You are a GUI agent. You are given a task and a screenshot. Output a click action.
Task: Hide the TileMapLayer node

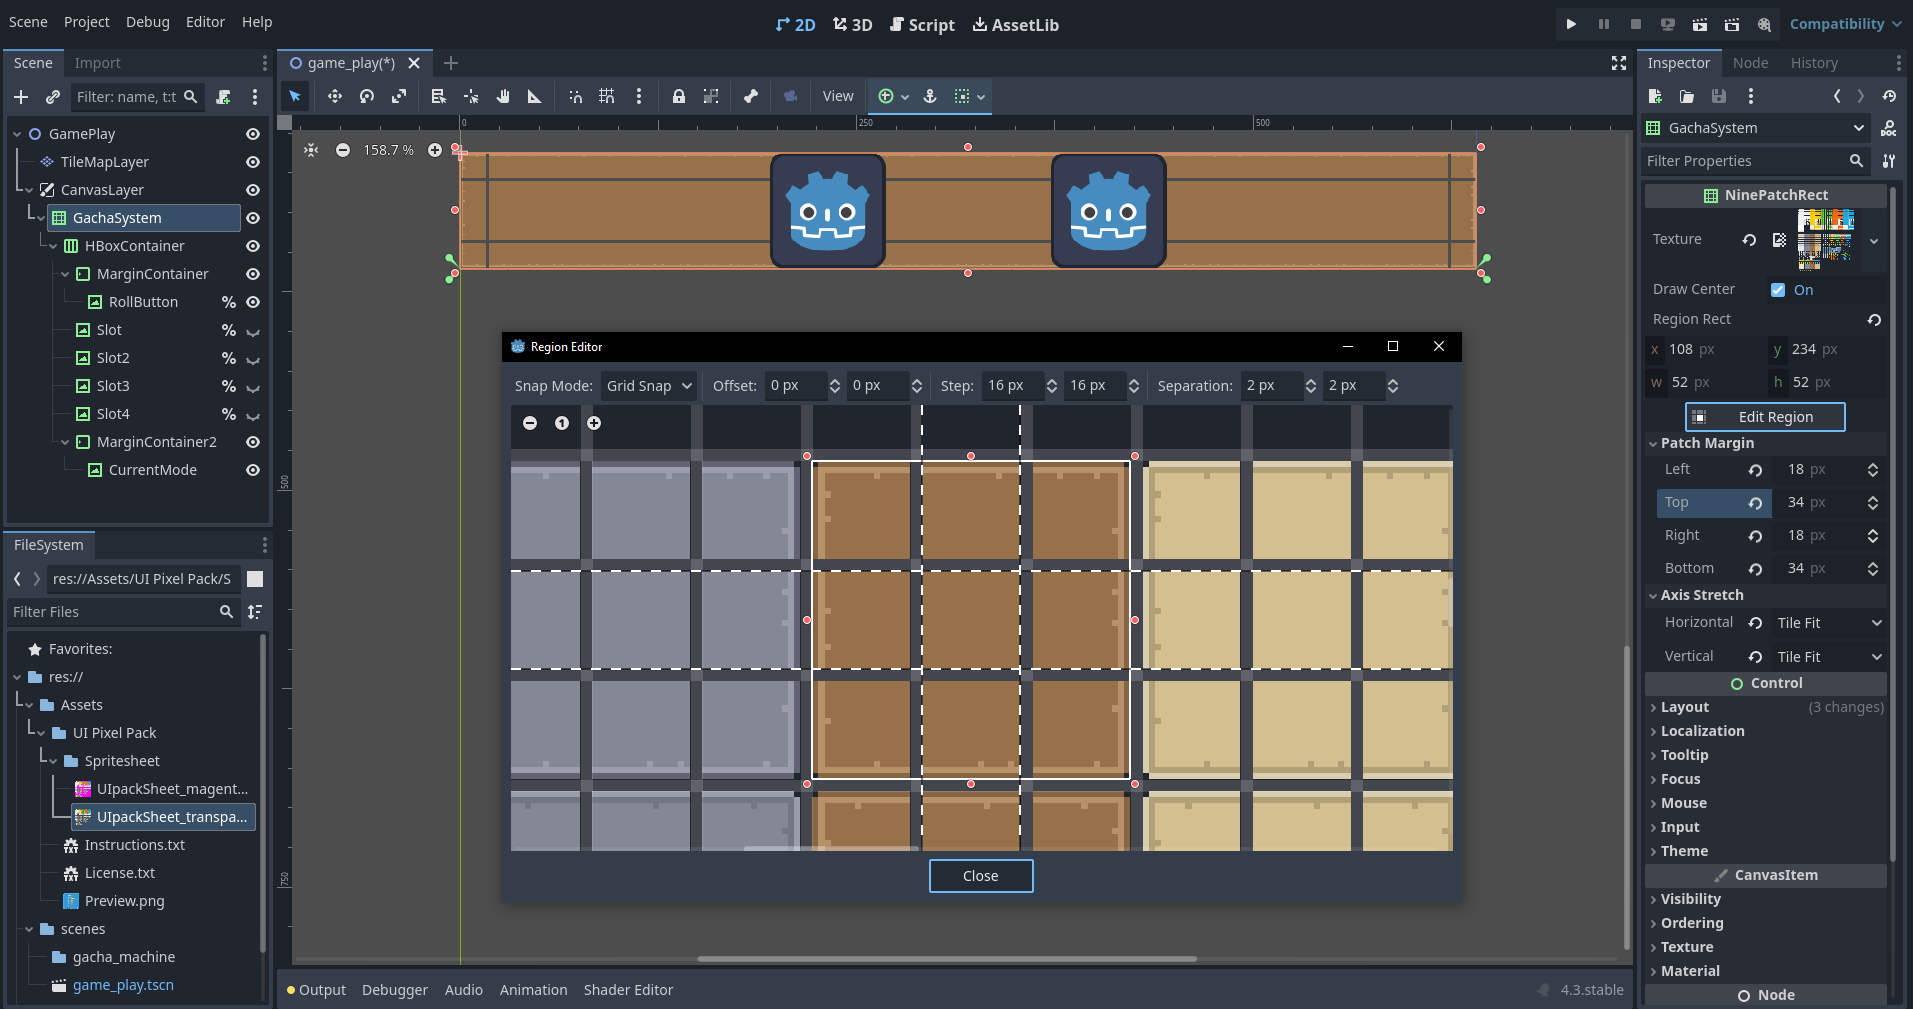click(x=253, y=162)
